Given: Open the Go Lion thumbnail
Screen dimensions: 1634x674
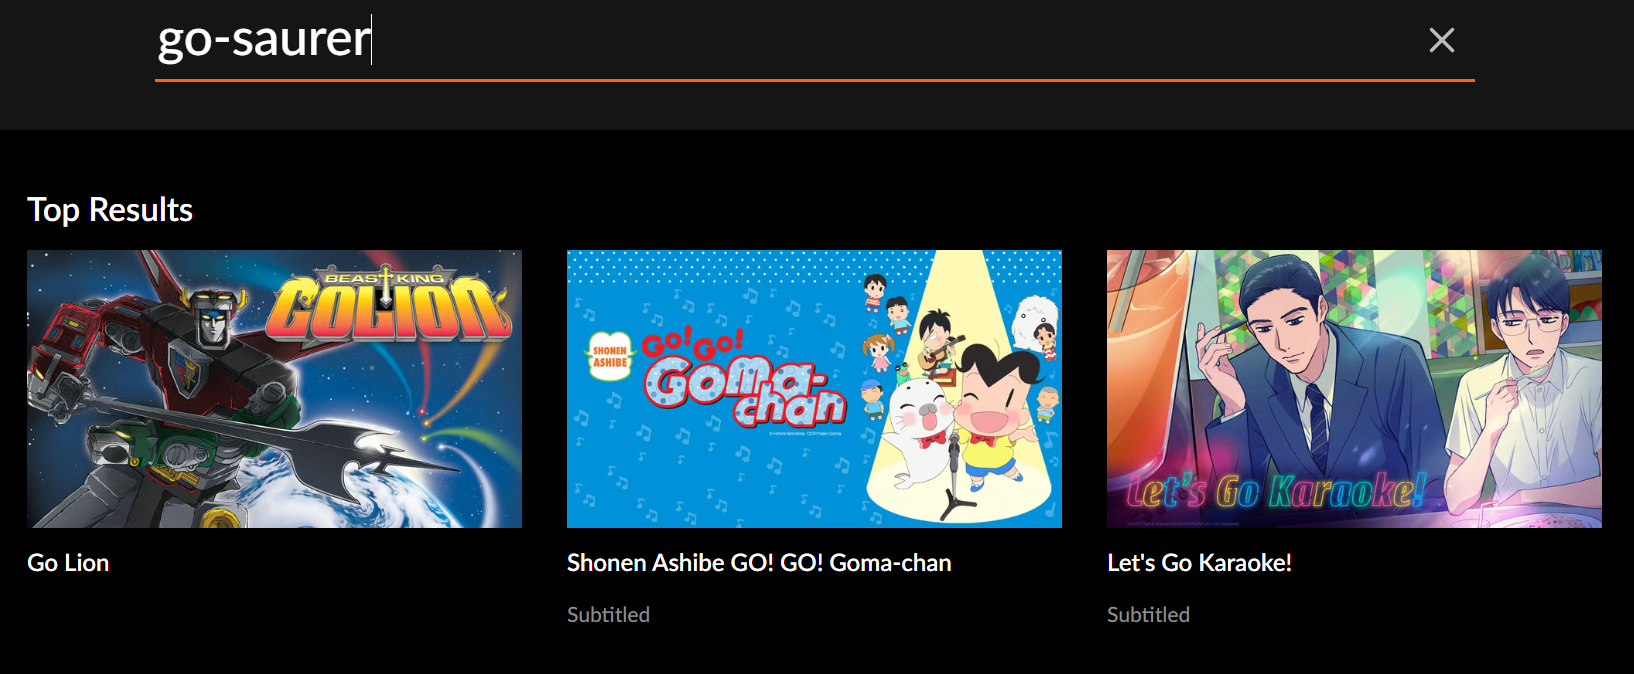Looking at the screenshot, I should 274,389.
